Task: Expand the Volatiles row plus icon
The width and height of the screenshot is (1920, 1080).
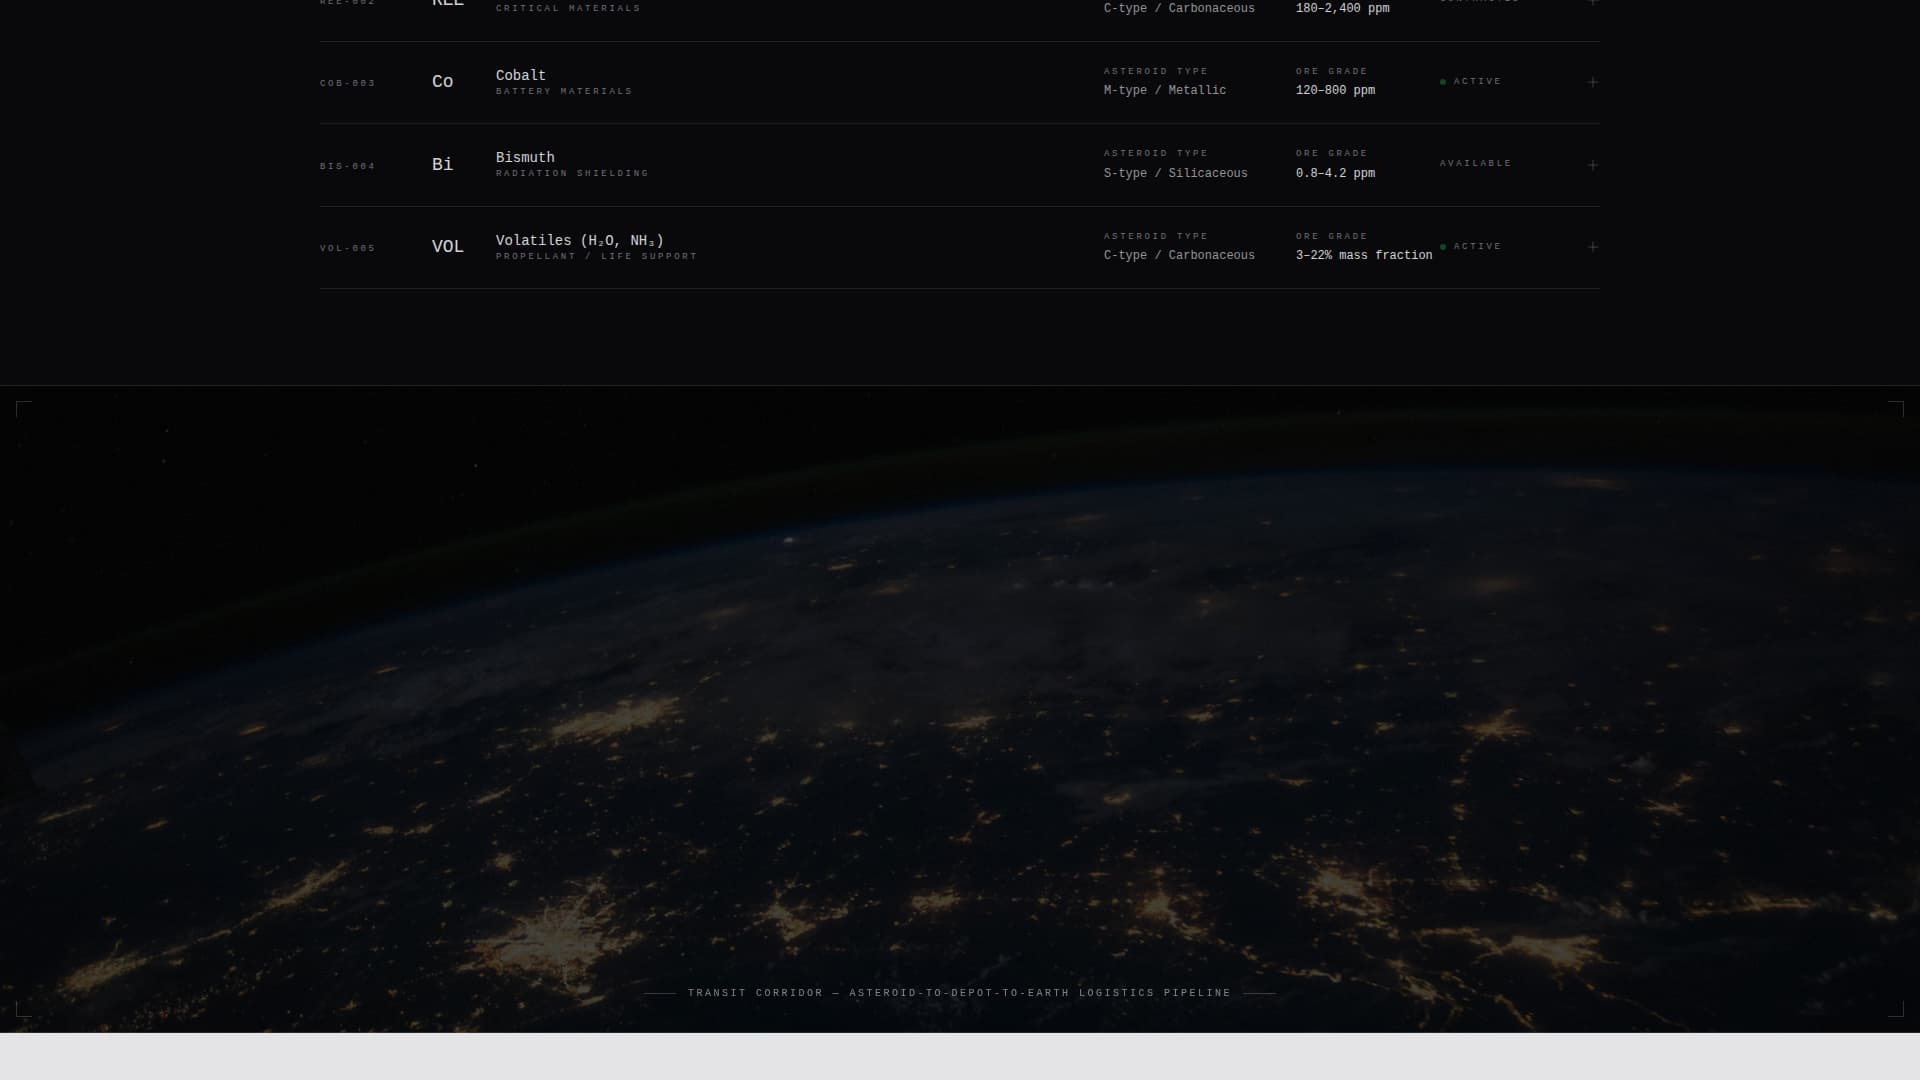Action: point(1593,247)
